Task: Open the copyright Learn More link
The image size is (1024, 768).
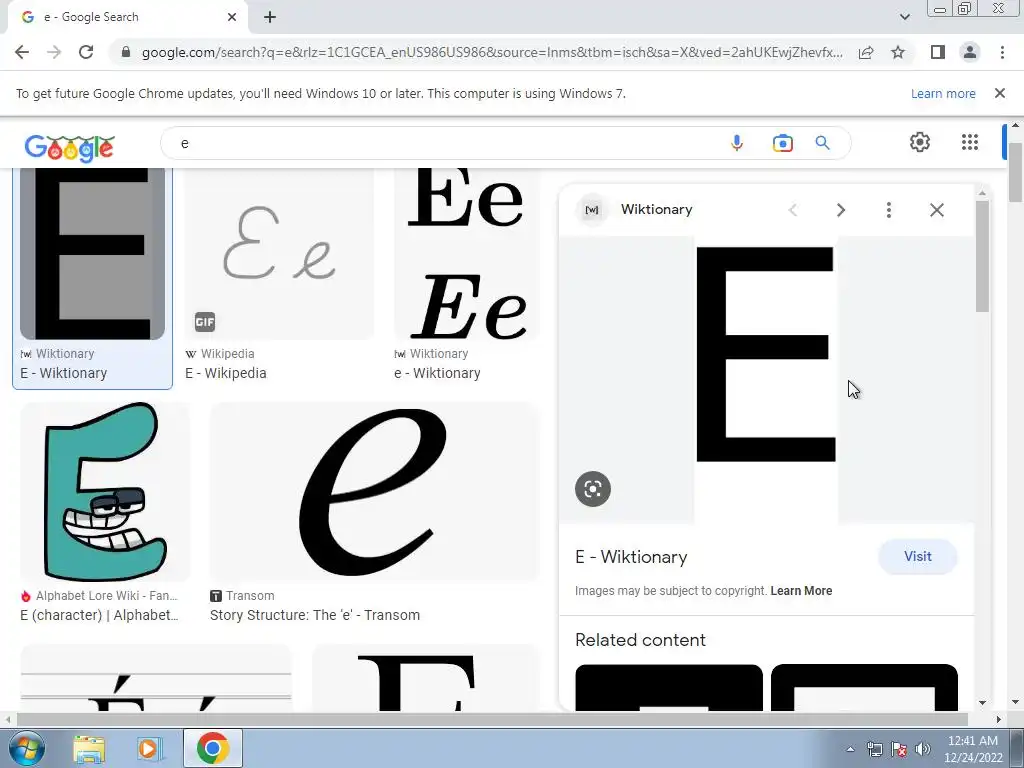Action: (x=801, y=591)
